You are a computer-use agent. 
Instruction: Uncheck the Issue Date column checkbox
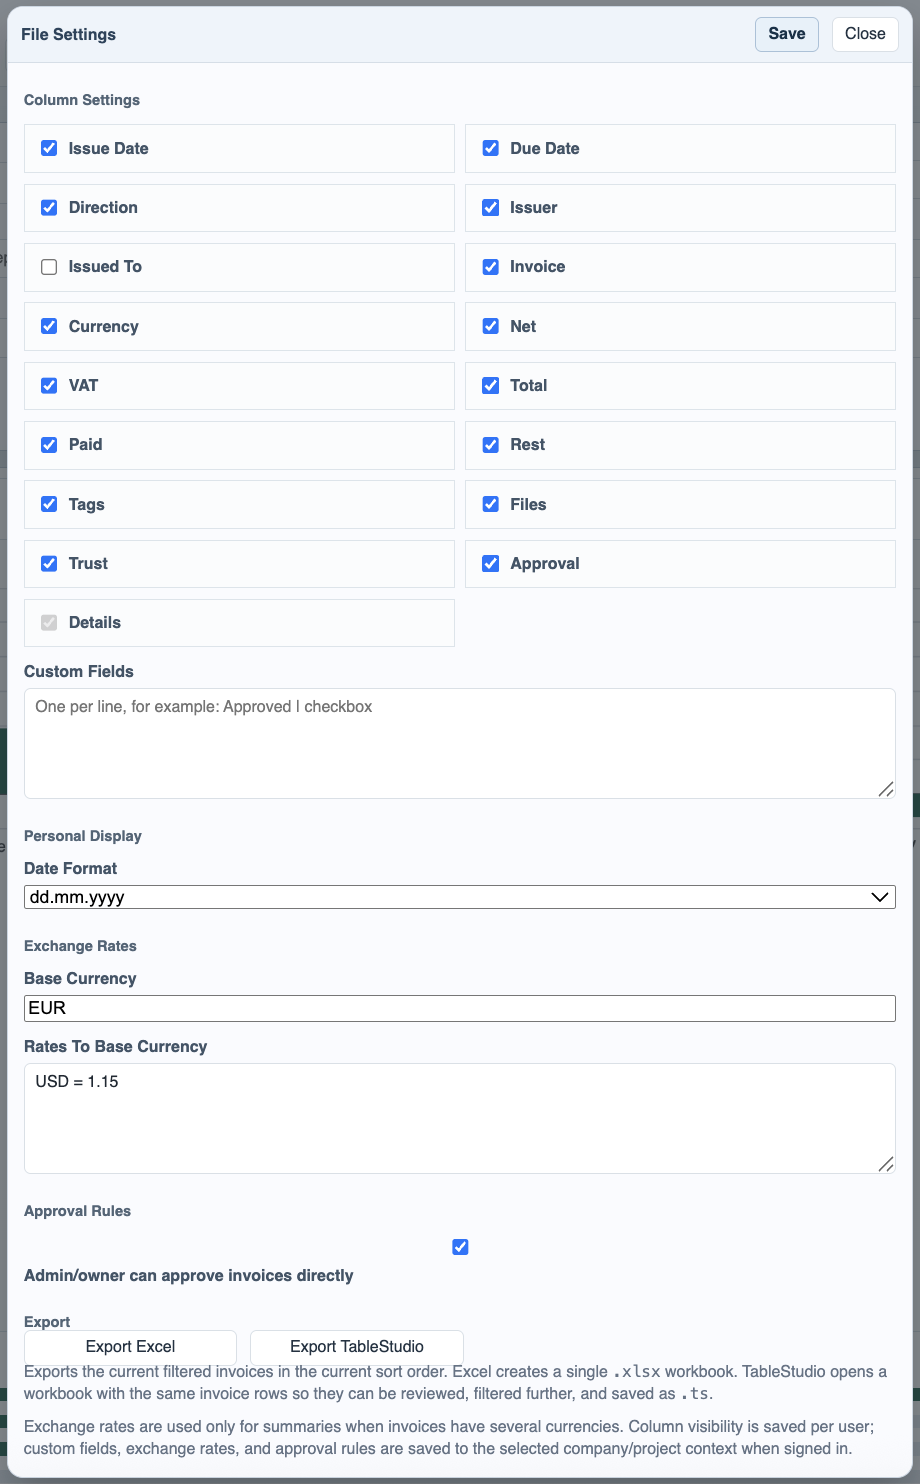pyautogui.click(x=49, y=148)
